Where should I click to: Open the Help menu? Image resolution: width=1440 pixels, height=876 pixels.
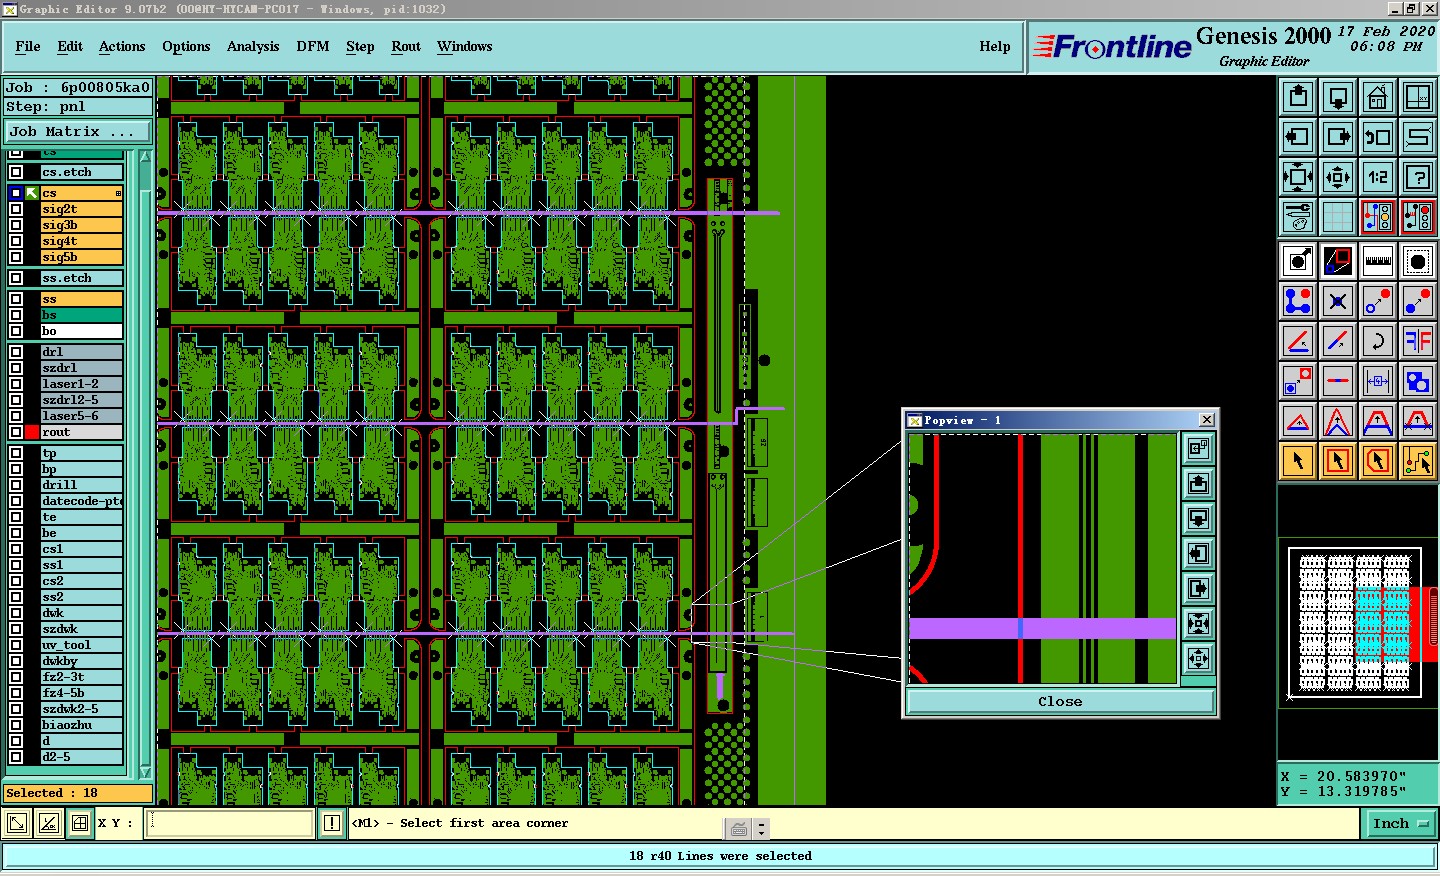pyautogui.click(x=995, y=46)
